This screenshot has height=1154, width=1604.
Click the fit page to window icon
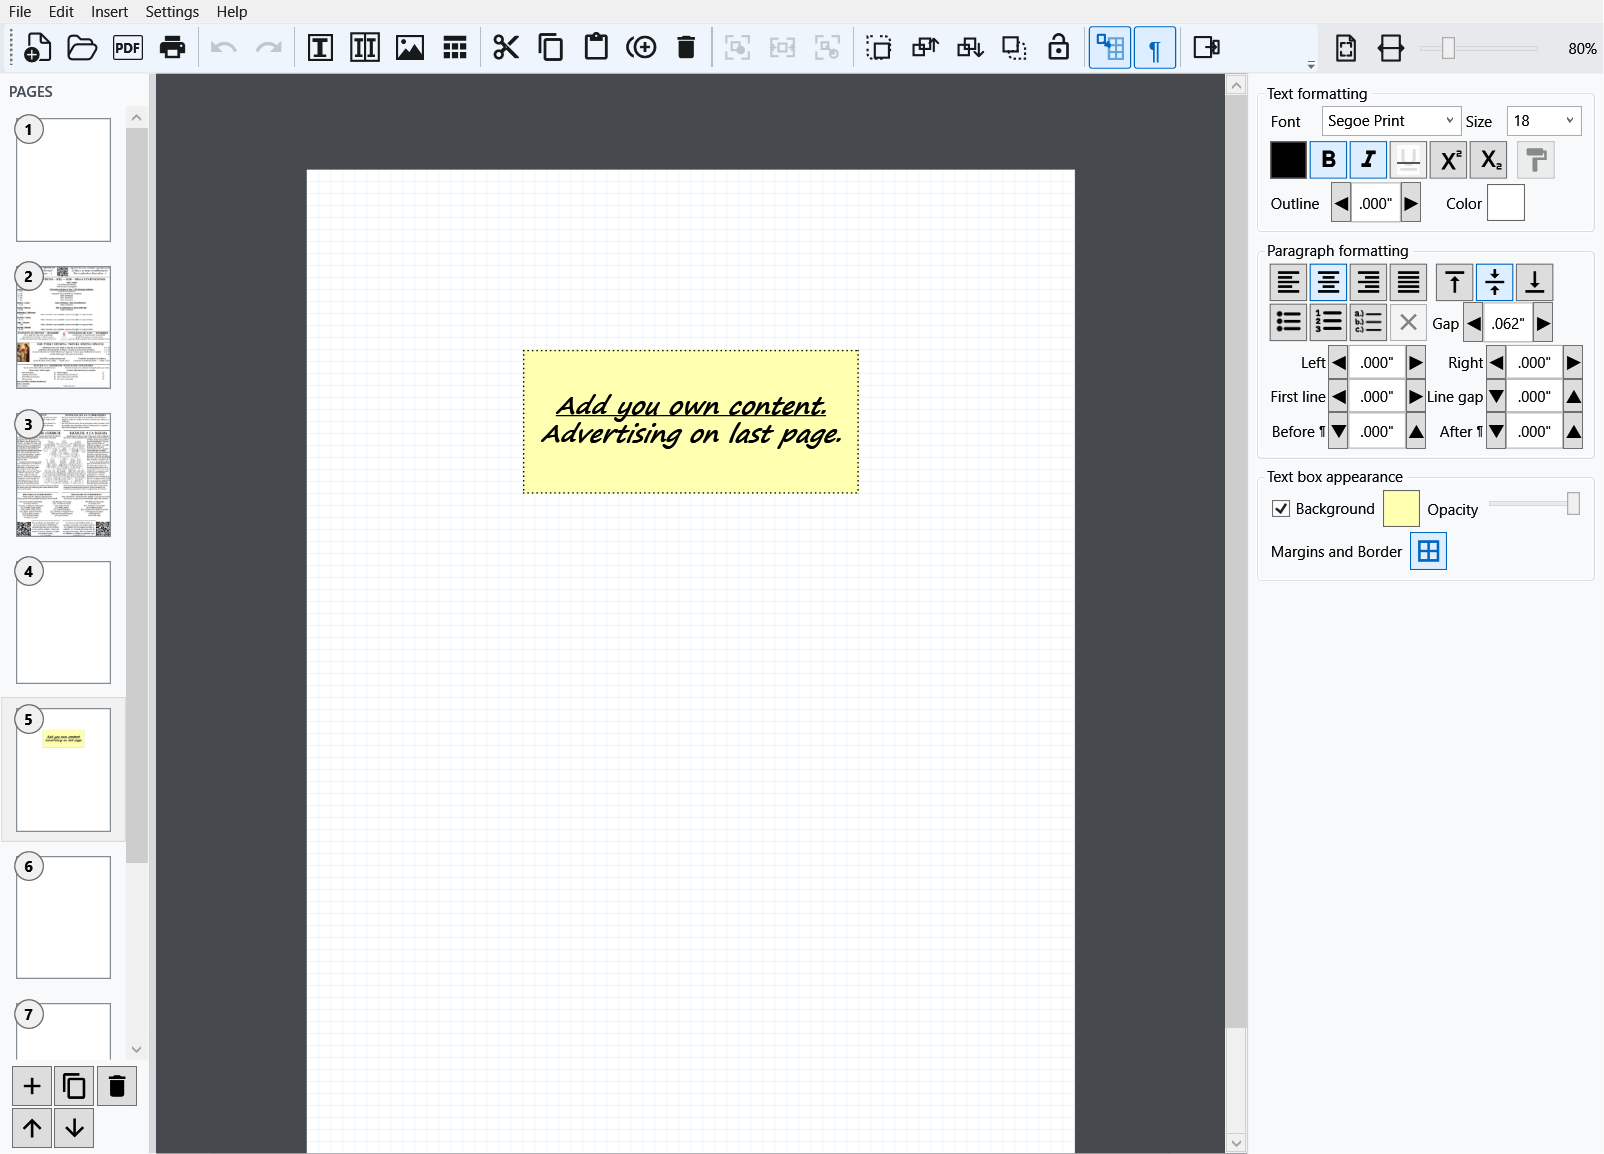tap(1346, 47)
